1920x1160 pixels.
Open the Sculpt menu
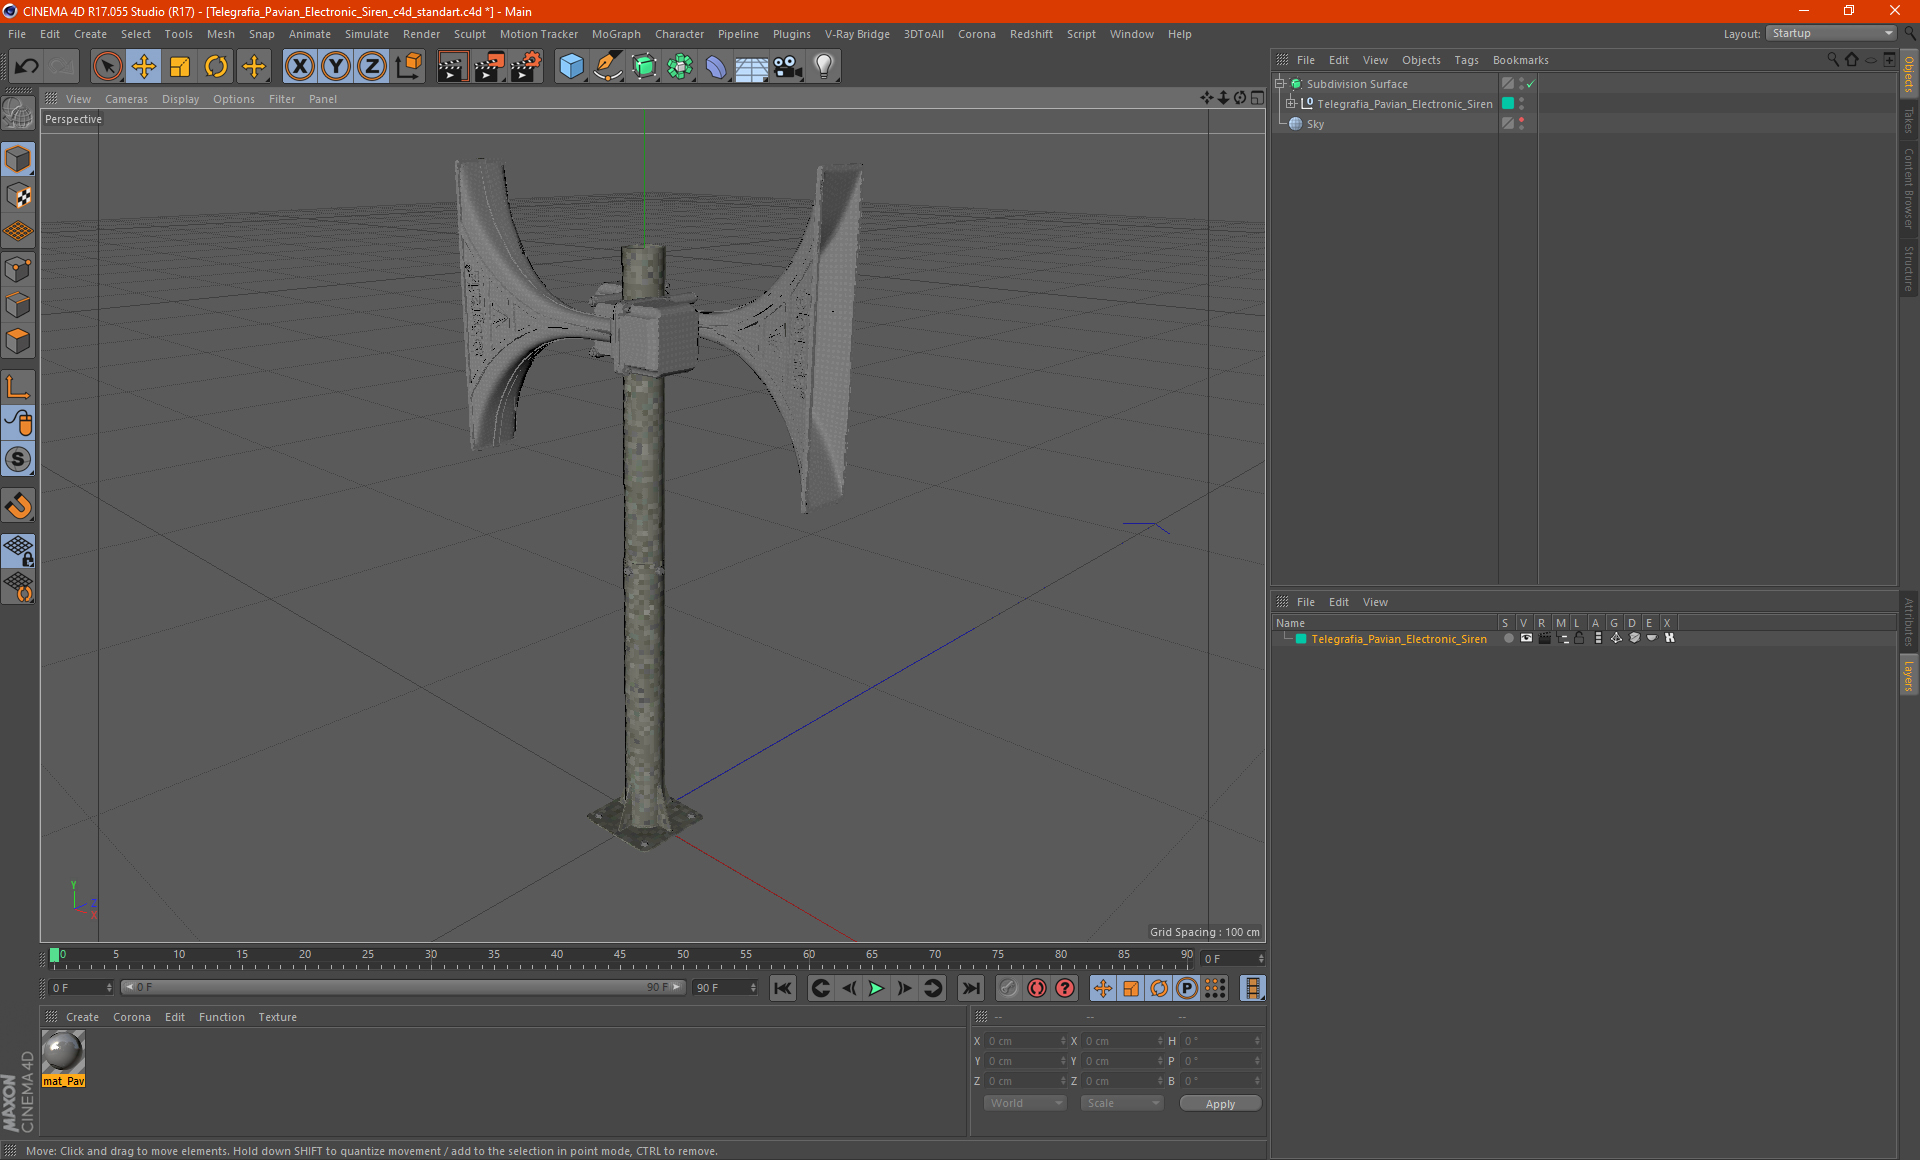click(469, 34)
